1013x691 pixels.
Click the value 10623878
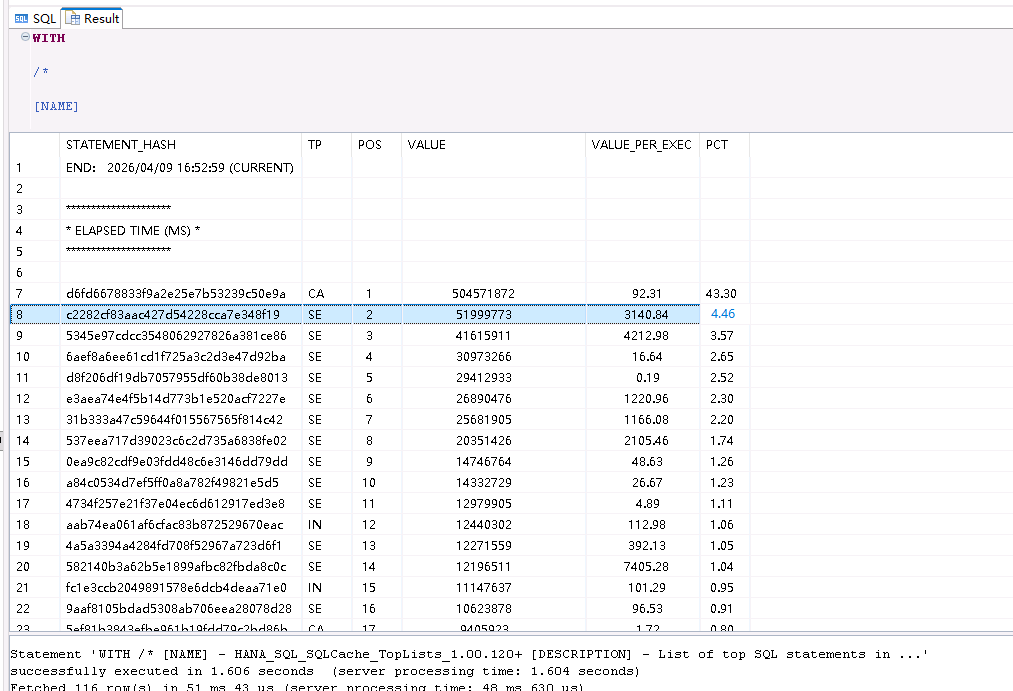[483, 608]
